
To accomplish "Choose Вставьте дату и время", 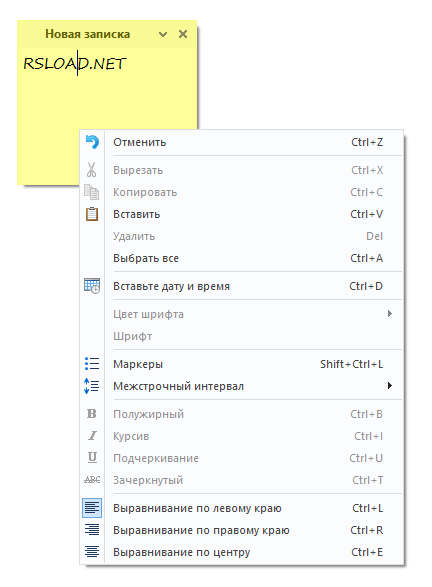I will (242, 286).
